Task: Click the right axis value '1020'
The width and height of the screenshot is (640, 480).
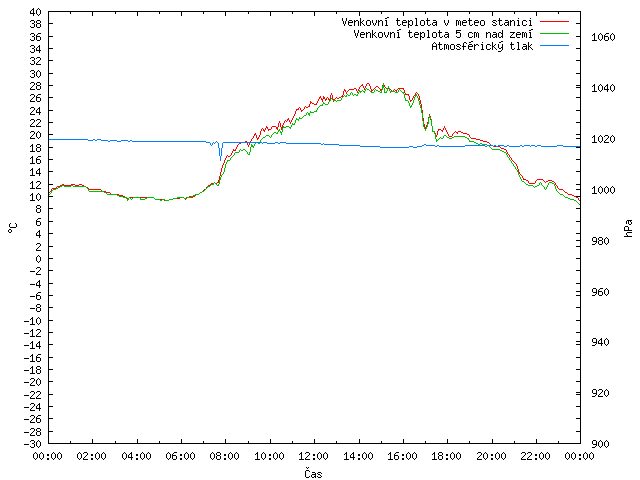Action: pos(603,139)
